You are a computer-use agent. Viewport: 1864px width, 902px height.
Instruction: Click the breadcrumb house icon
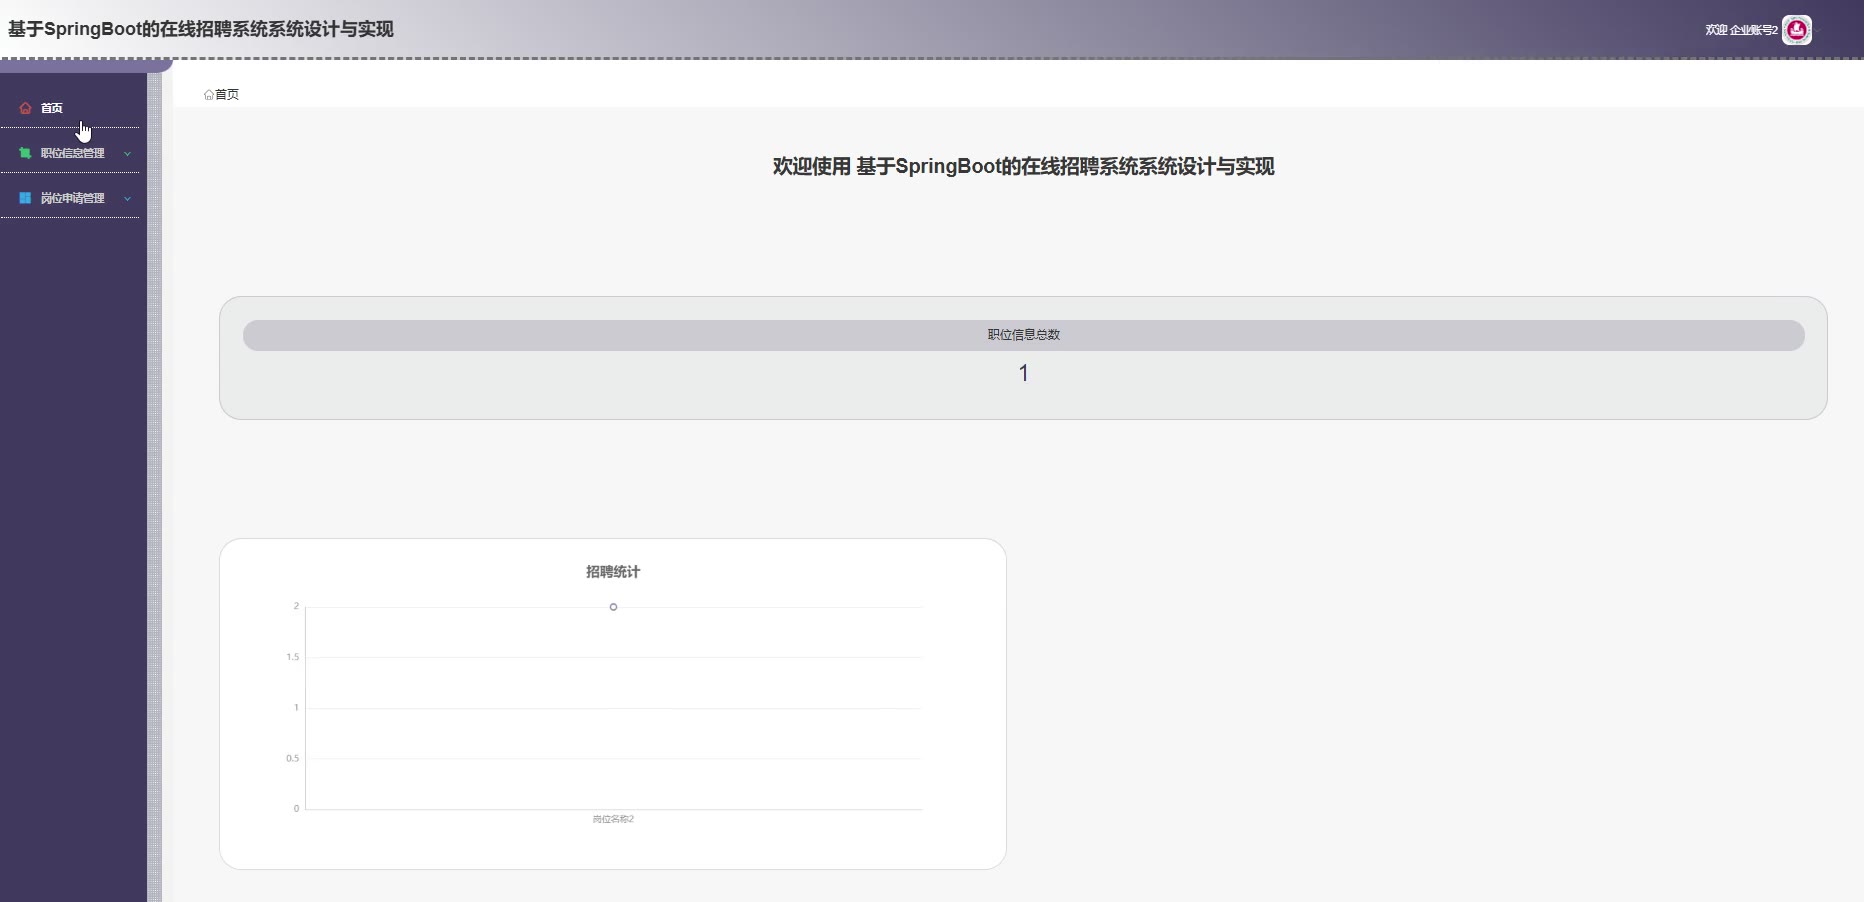(x=208, y=95)
